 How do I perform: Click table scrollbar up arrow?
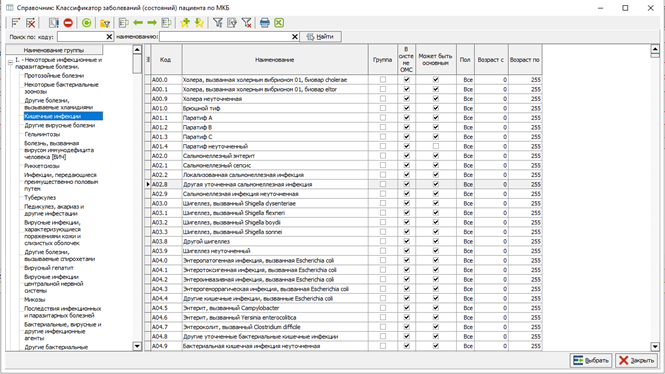click(655, 50)
